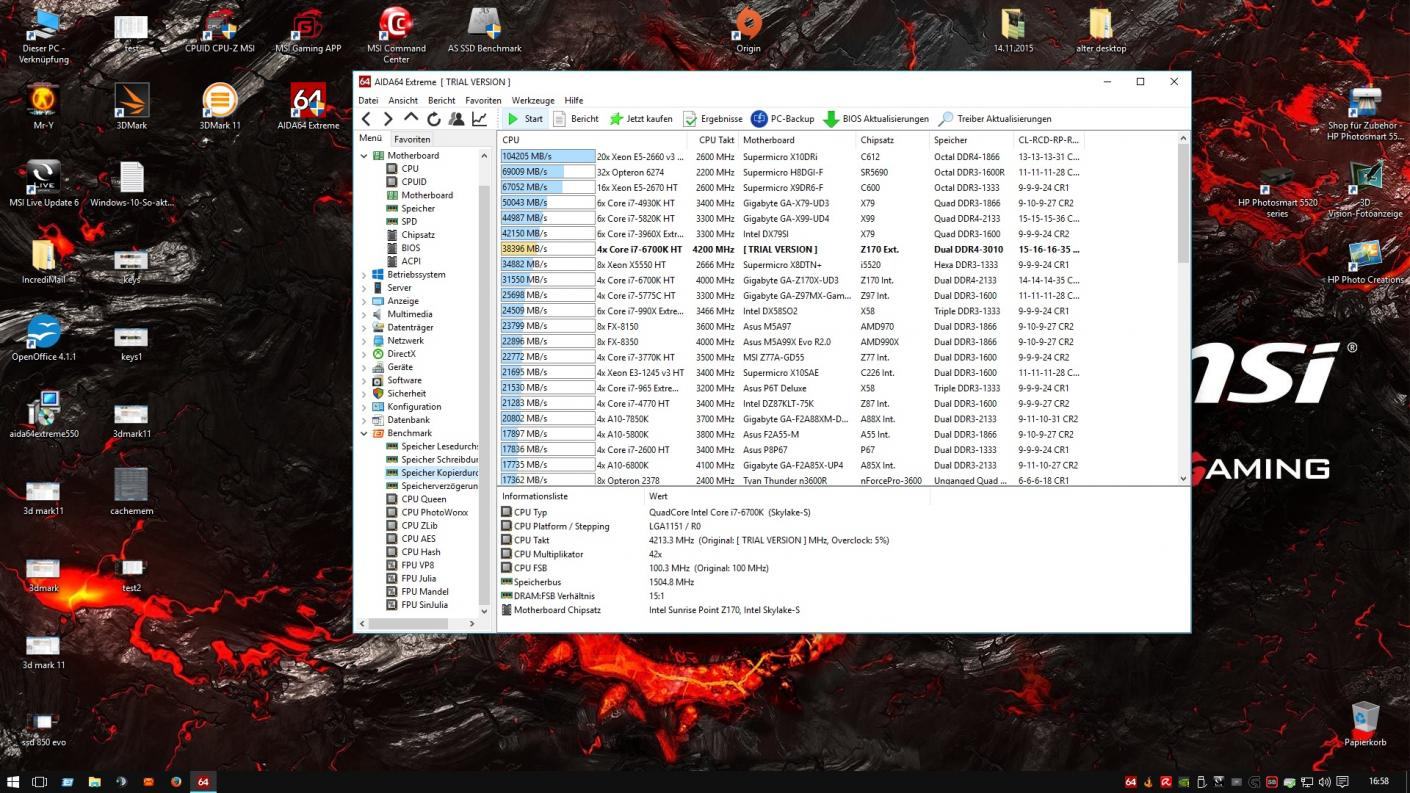Open the MSI Live Update 6 desktop icon
Viewport: 1410px width, 793px height.
coord(43,185)
